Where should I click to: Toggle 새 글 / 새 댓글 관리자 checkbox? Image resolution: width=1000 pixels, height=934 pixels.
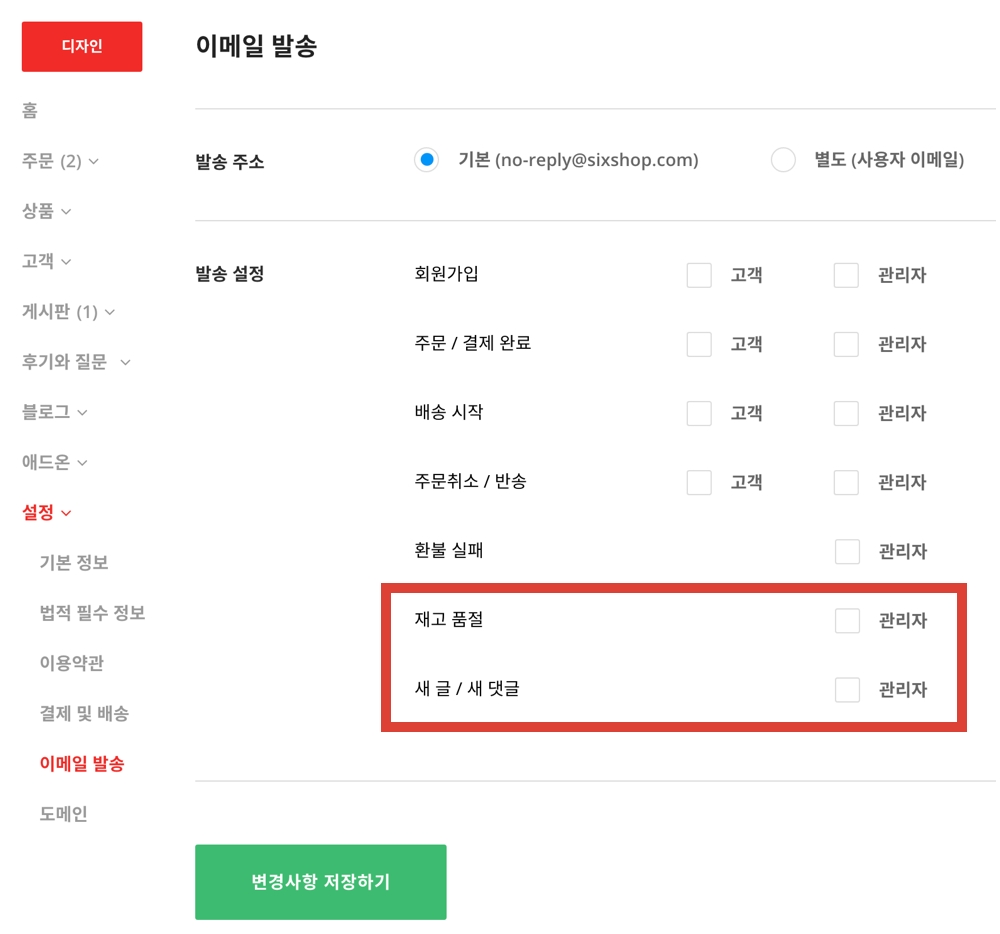846,690
